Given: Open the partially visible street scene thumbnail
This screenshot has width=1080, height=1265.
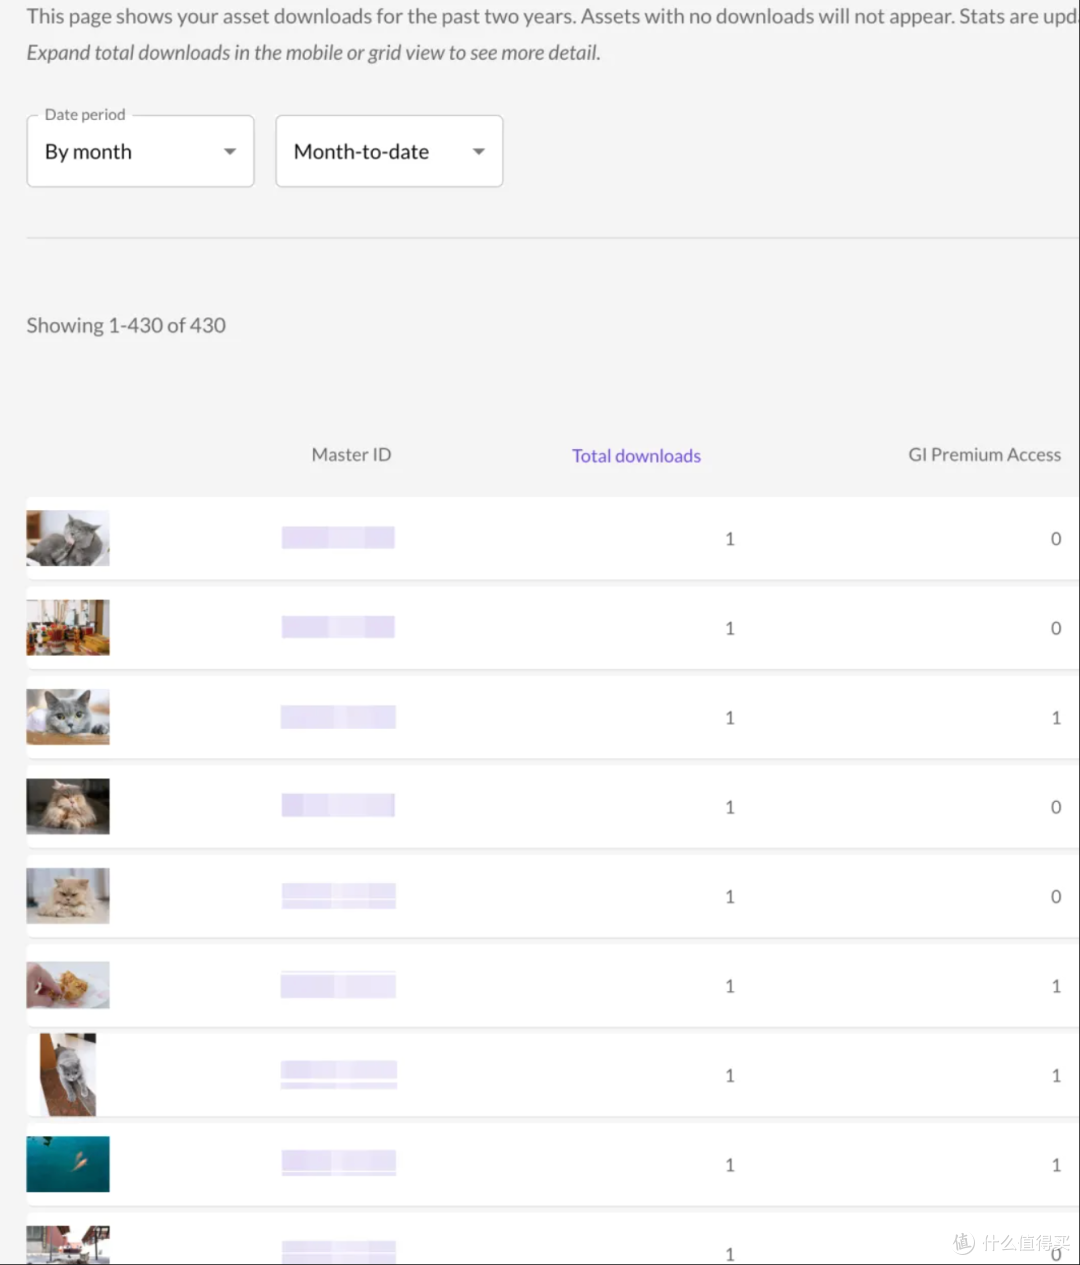Looking at the screenshot, I should click(68, 1245).
